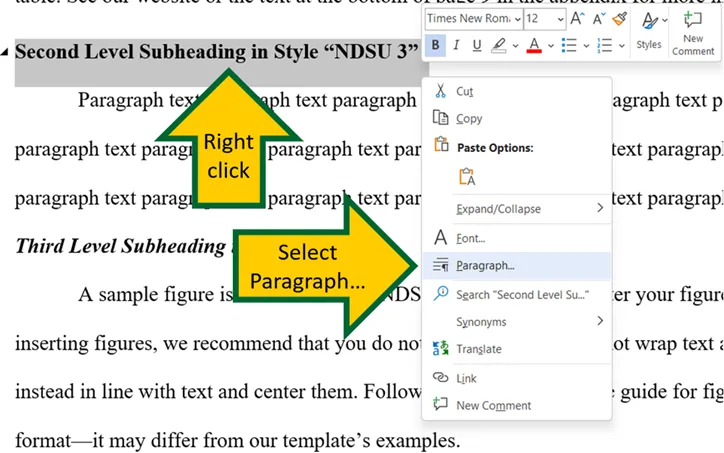Collapse the Second Level Subheading triangle

[x=6, y=52]
